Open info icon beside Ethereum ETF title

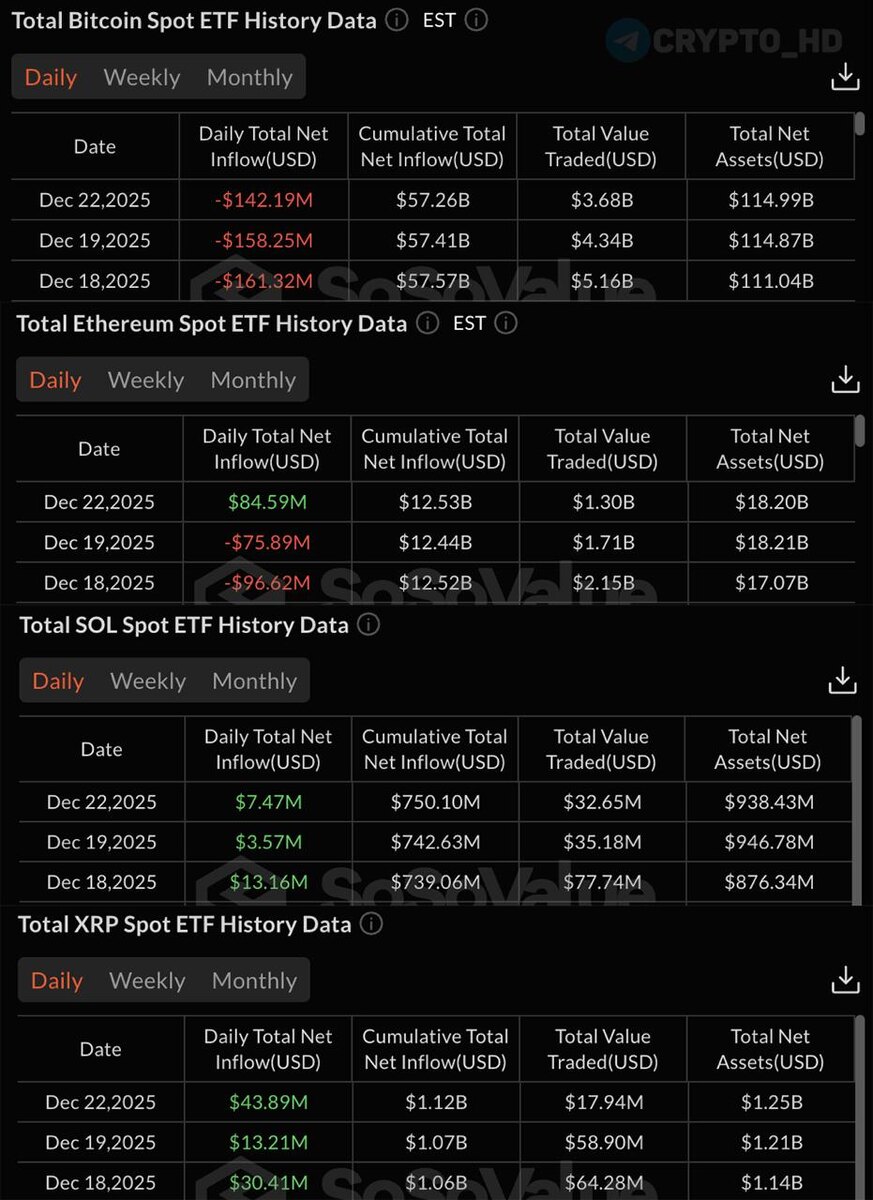[x=427, y=323]
